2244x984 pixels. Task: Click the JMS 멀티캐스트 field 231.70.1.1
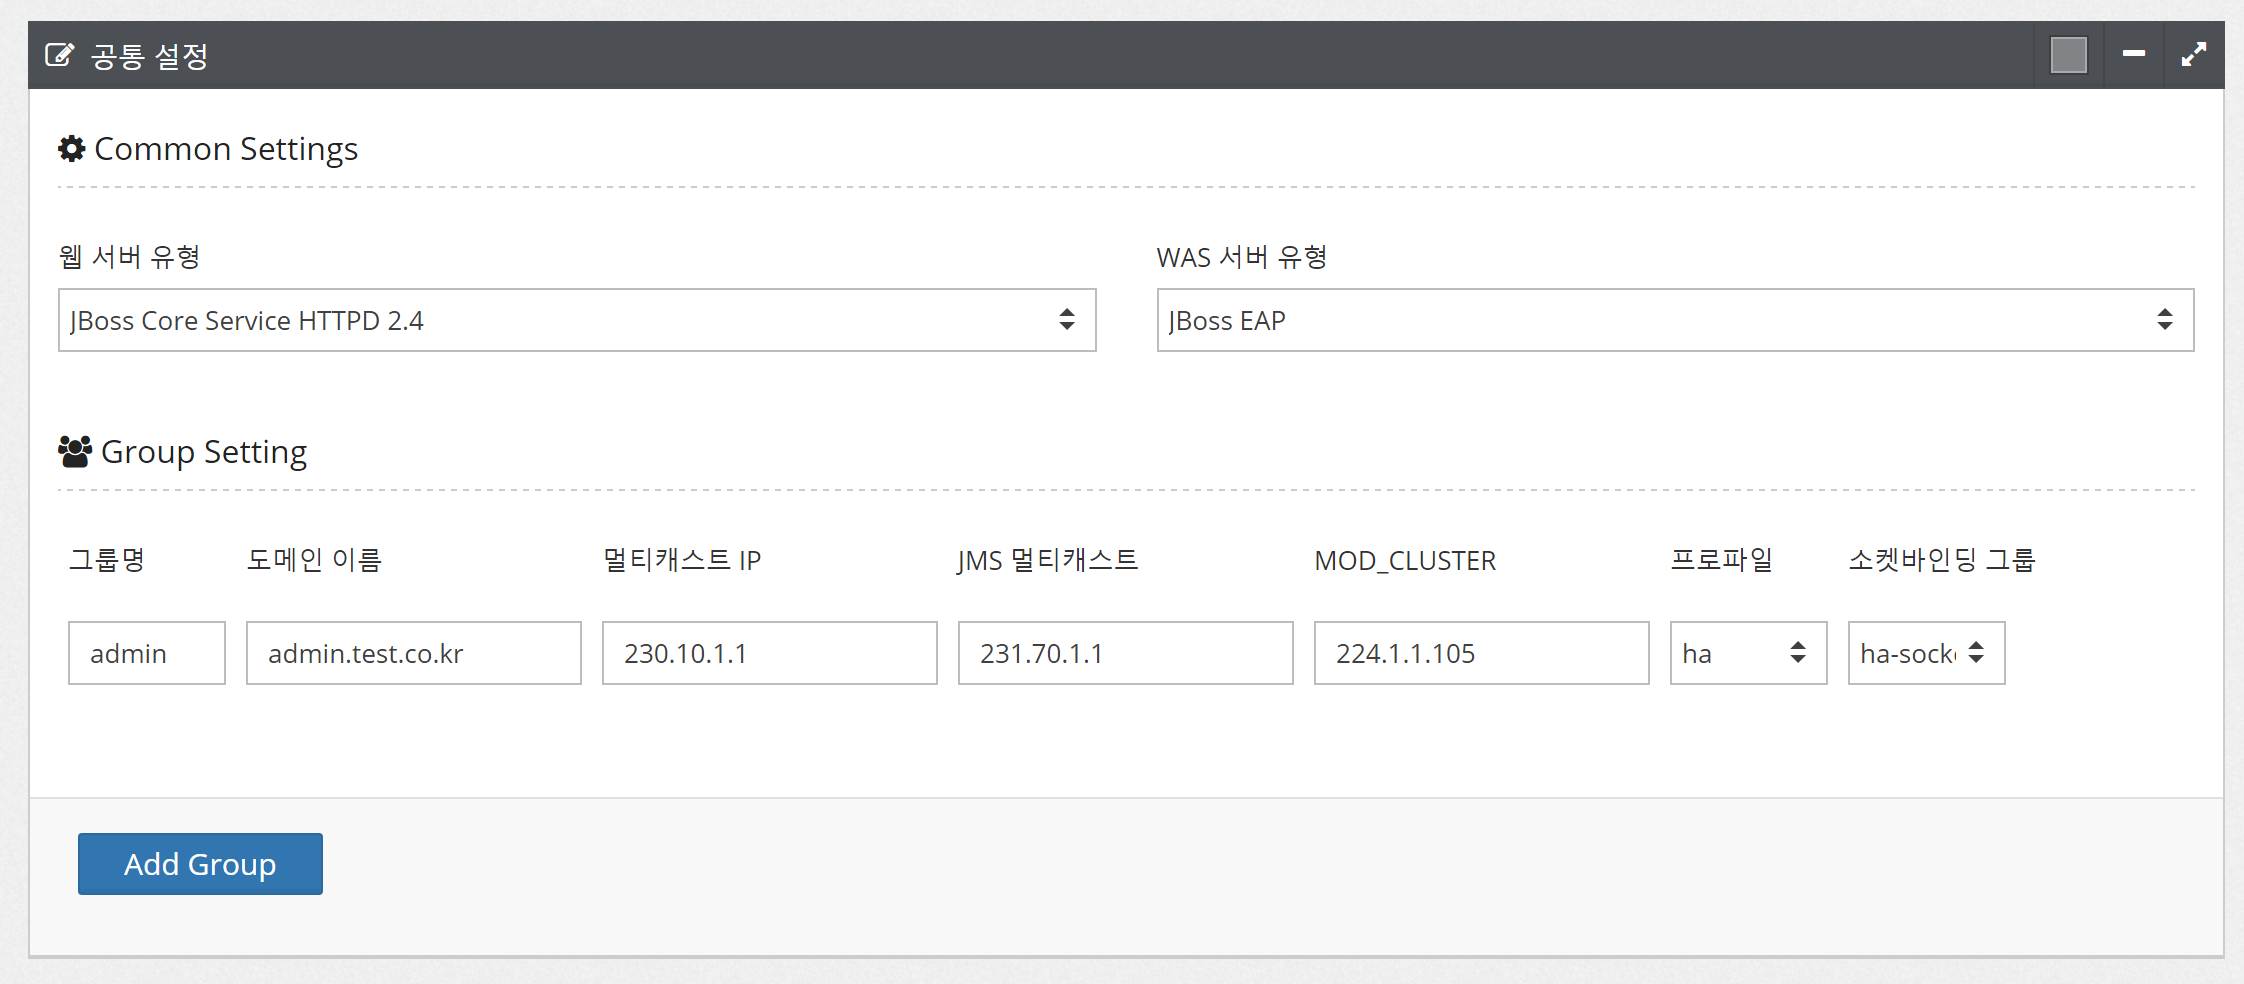1125,653
